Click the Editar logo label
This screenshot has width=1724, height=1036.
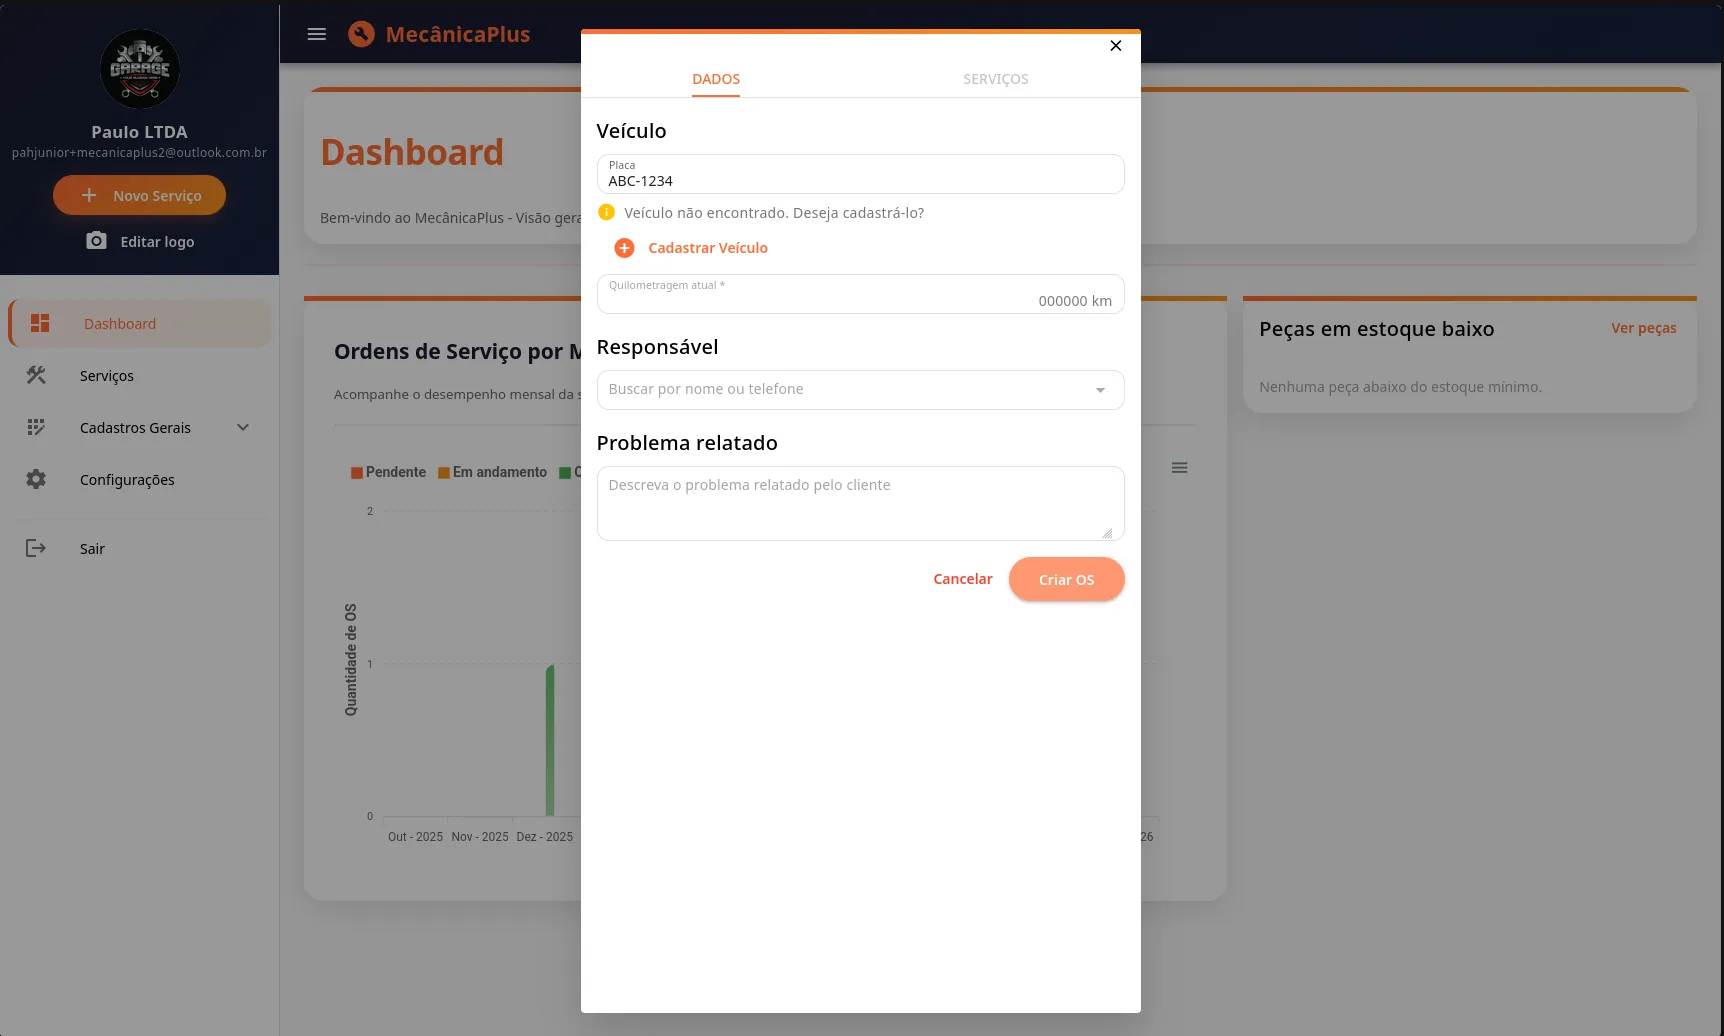pos(157,242)
